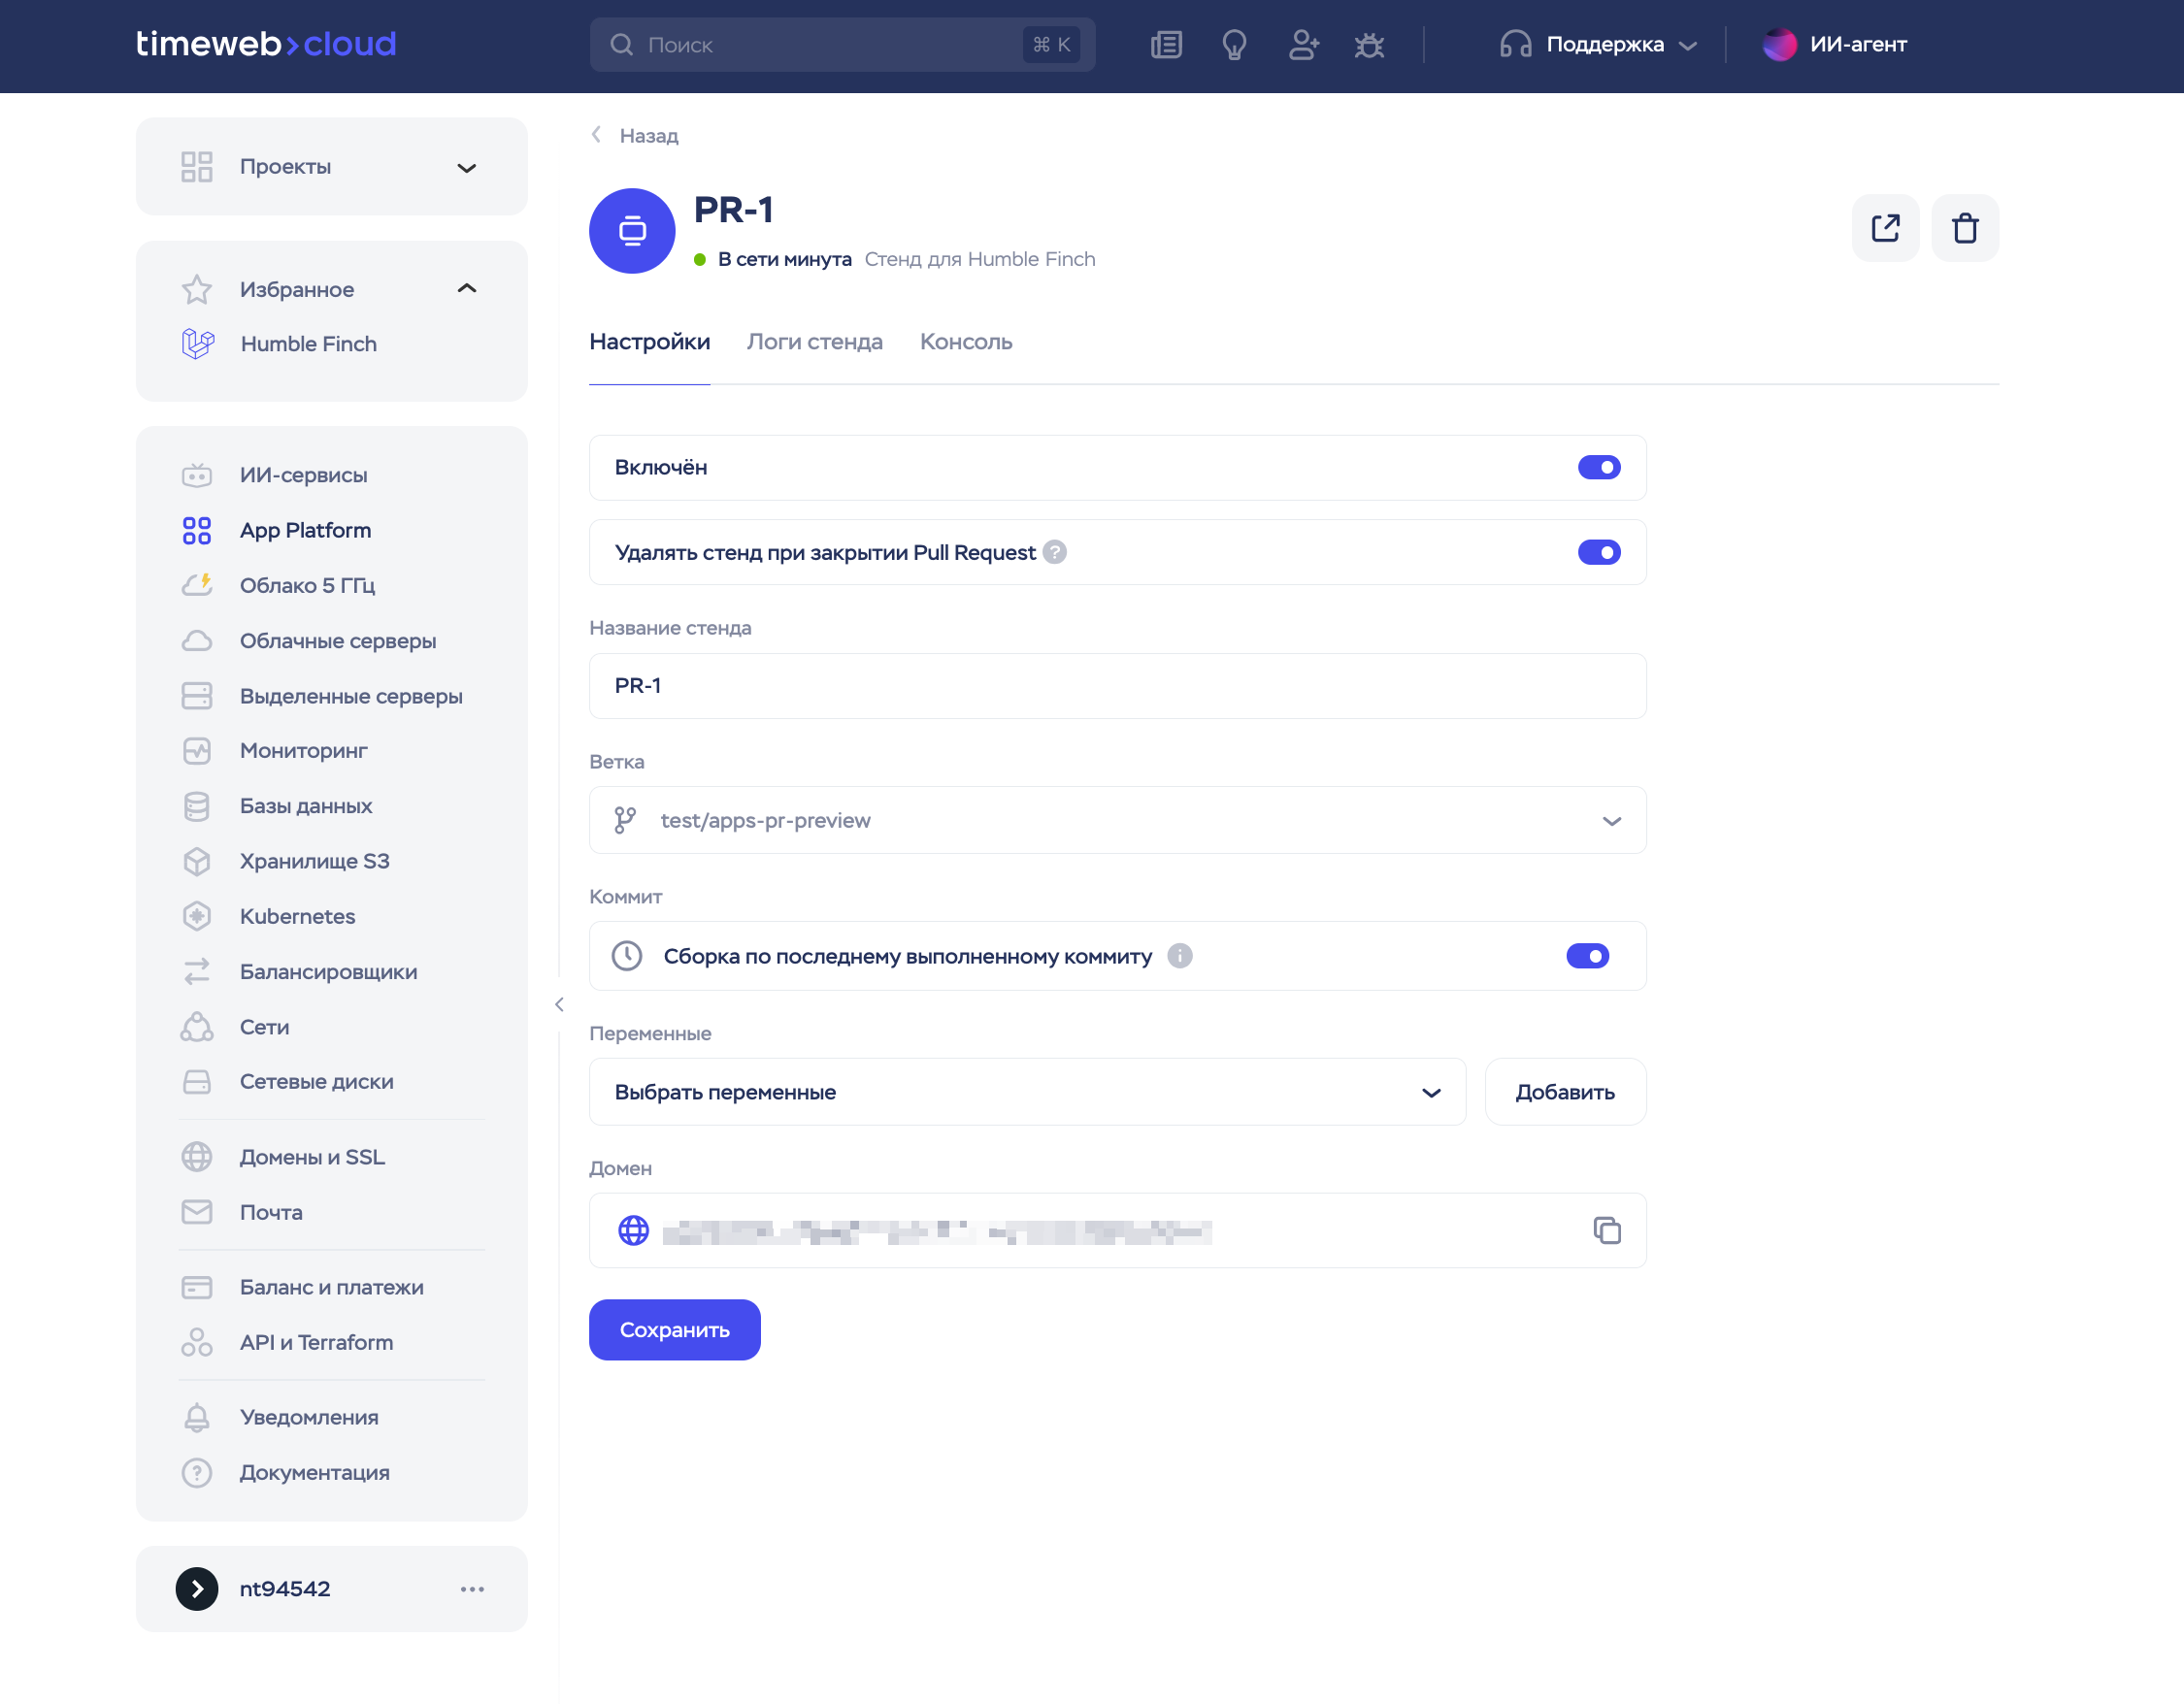Screen dimensions: 2184x1704
Task: Toggle the Включён switch off
Action: 1599,467
